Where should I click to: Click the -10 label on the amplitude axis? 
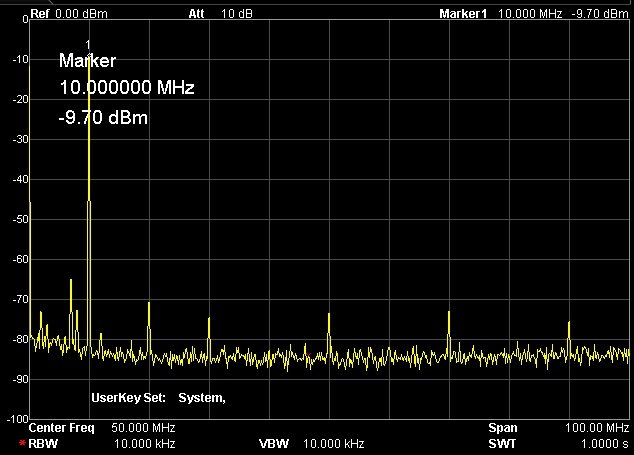pos(19,60)
